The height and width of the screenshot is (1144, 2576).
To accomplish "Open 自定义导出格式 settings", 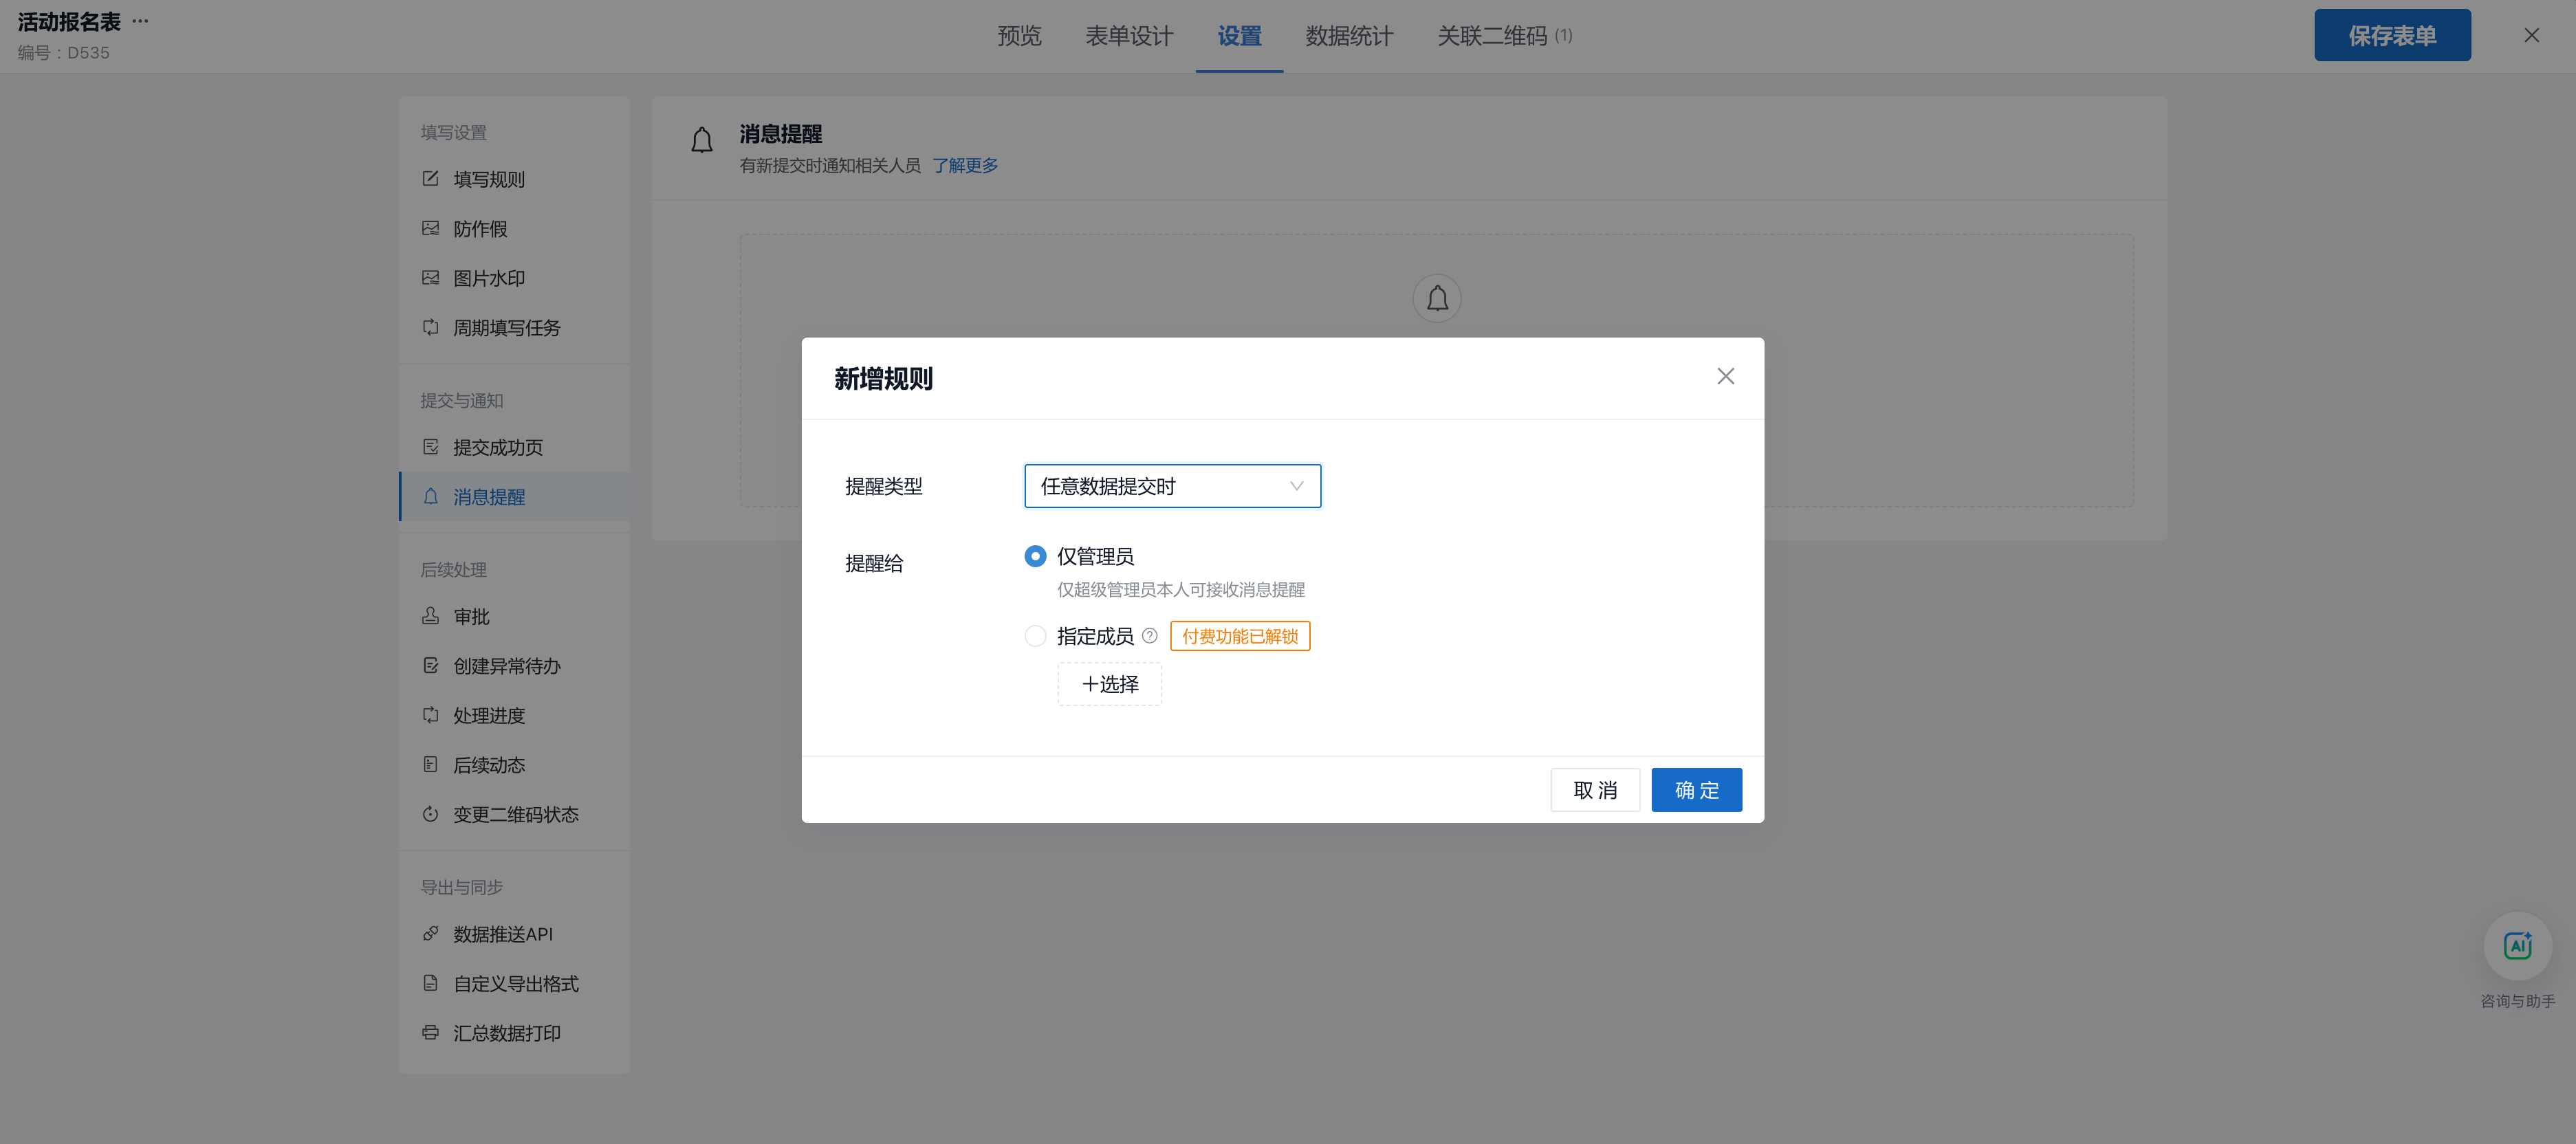I will (514, 983).
